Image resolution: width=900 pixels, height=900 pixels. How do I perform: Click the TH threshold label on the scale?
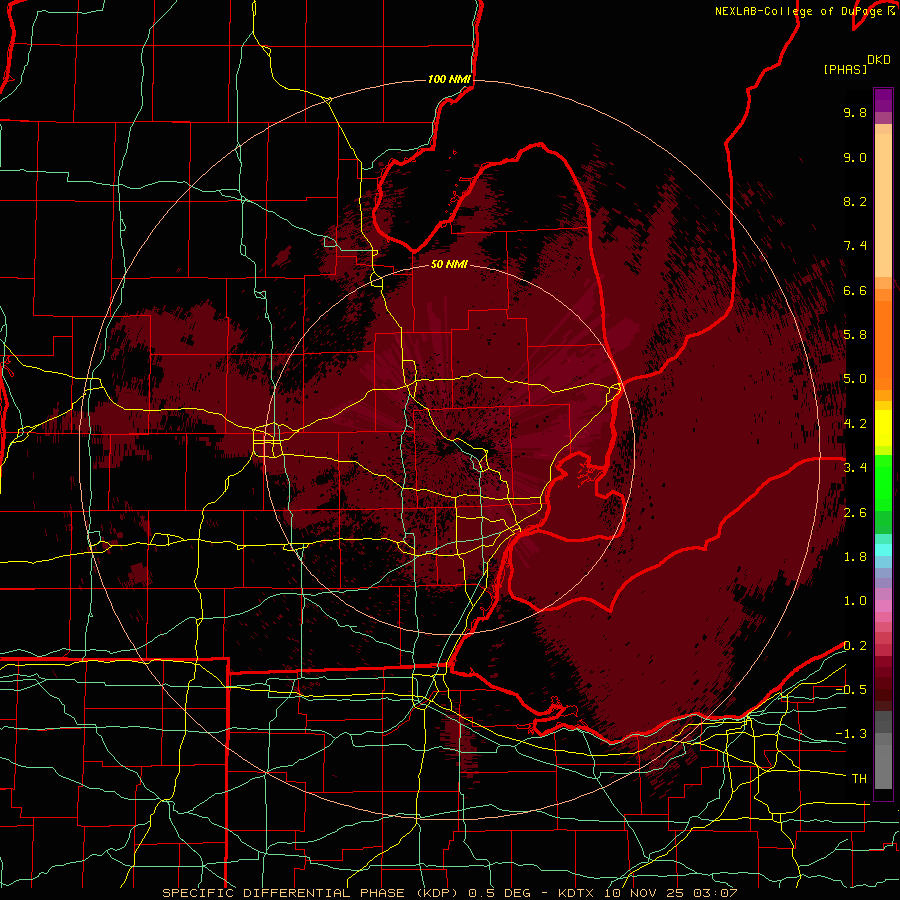click(x=859, y=779)
